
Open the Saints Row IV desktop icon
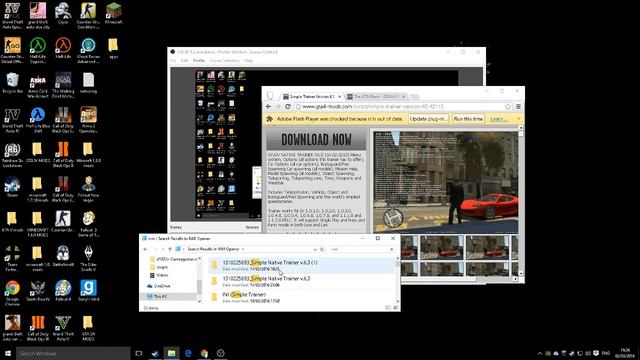pyautogui.click(x=38, y=291)
